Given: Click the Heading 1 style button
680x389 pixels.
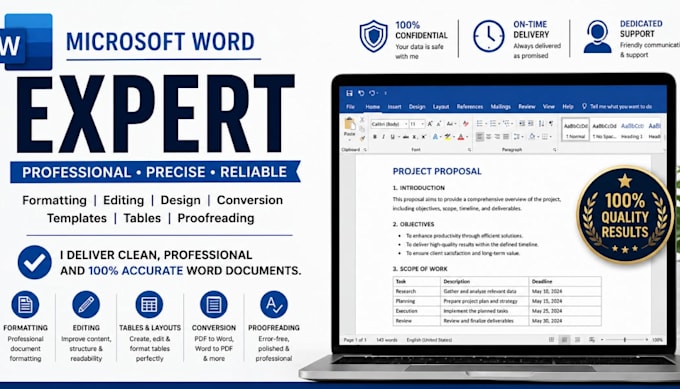Looking at the screenshot, I should (632, 130).
